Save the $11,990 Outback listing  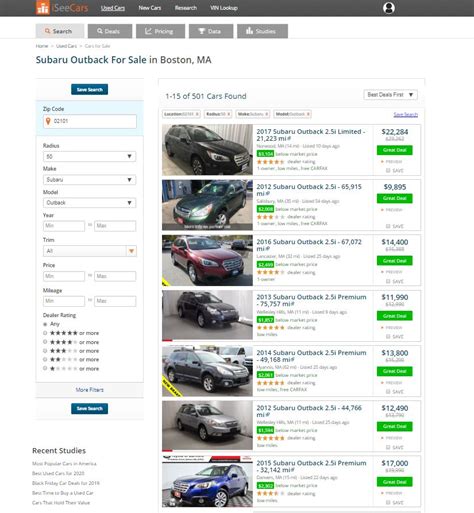pyautogui.click(x=395, y=337)
